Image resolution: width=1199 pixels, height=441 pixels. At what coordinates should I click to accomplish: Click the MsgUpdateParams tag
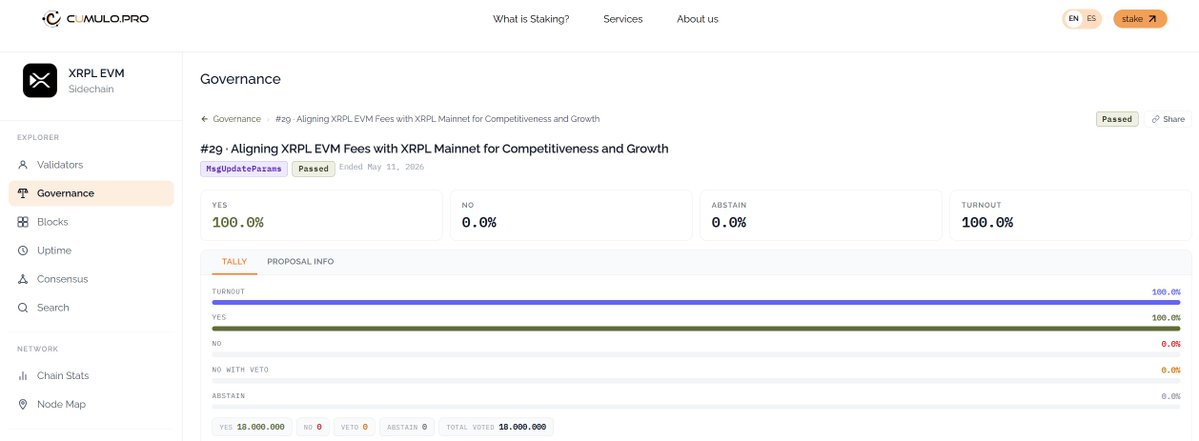click(x=244, y=169)
